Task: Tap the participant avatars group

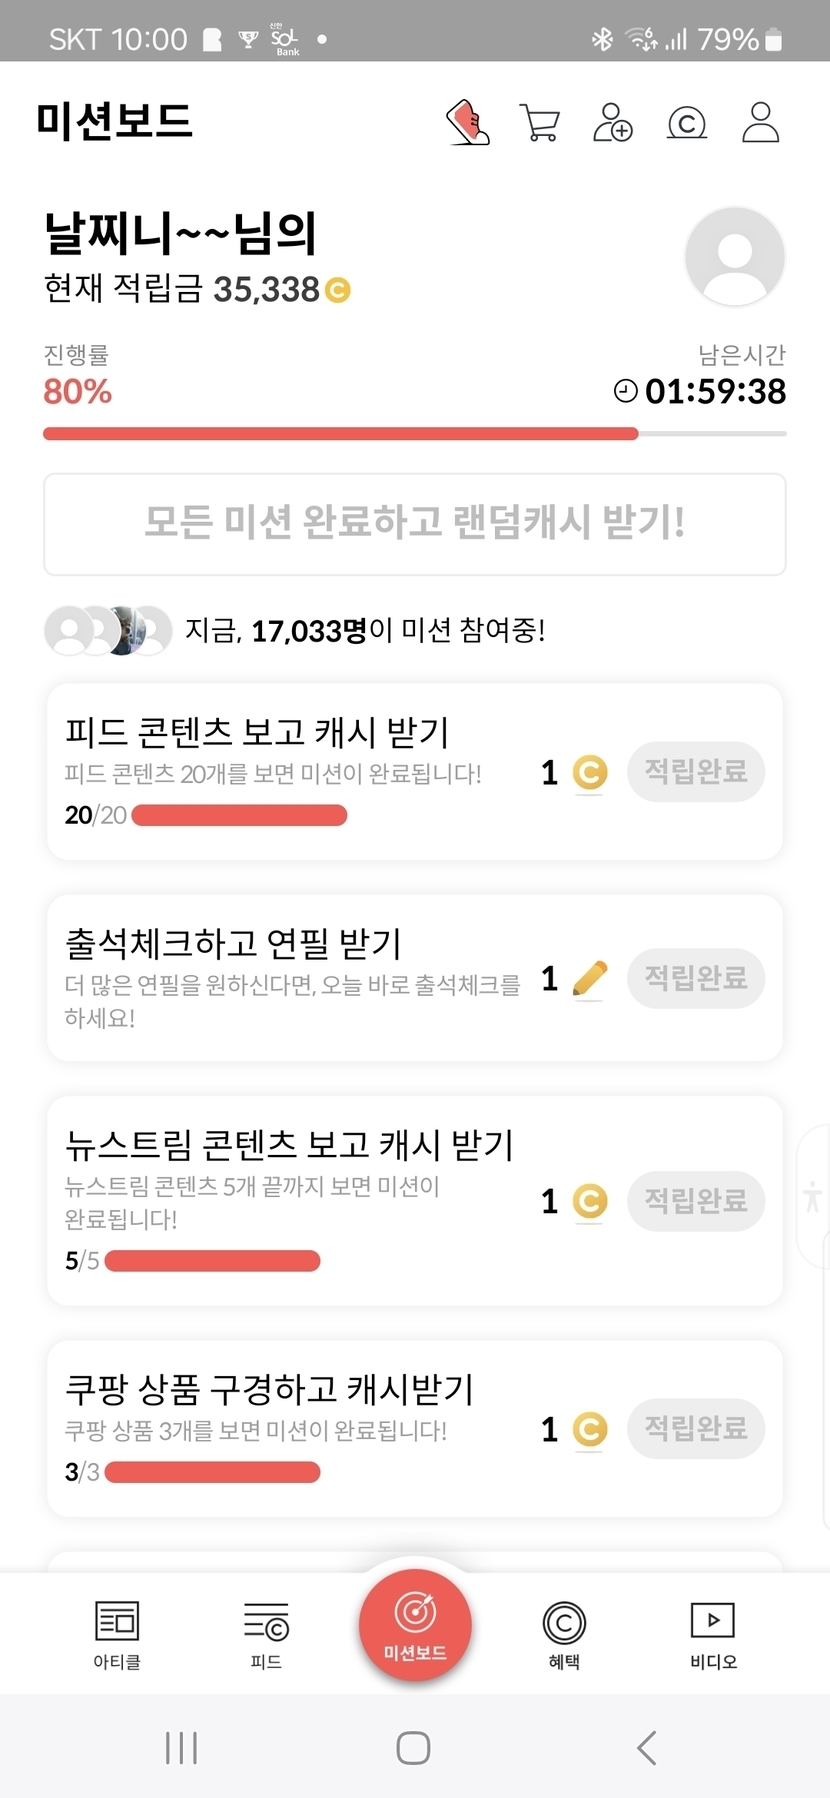Action: tap(108, 631)
